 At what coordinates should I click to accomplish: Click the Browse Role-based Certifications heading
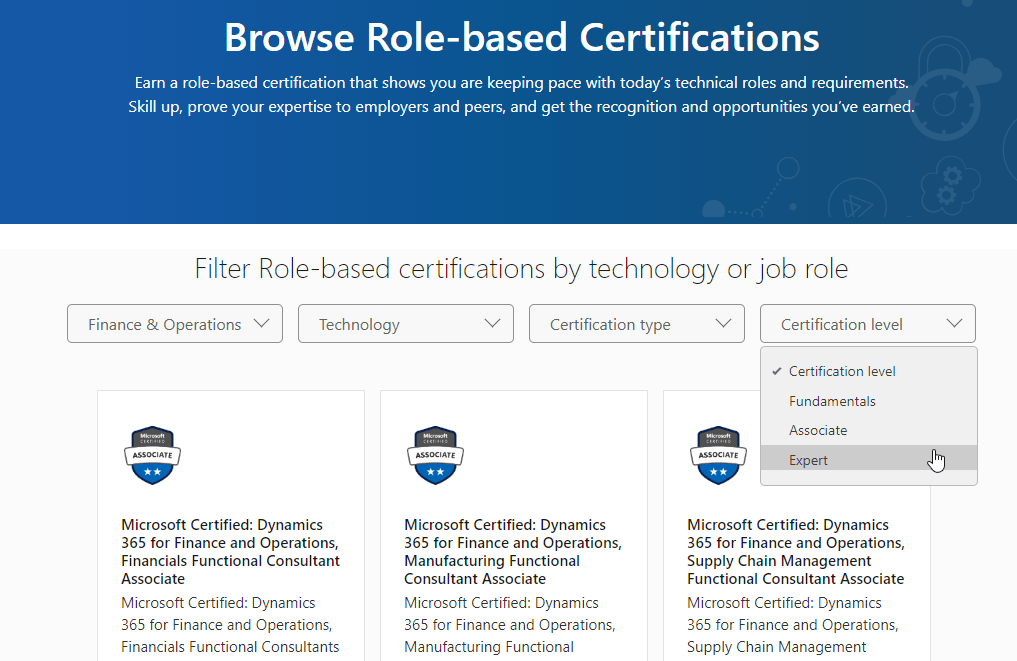(521, 37)
